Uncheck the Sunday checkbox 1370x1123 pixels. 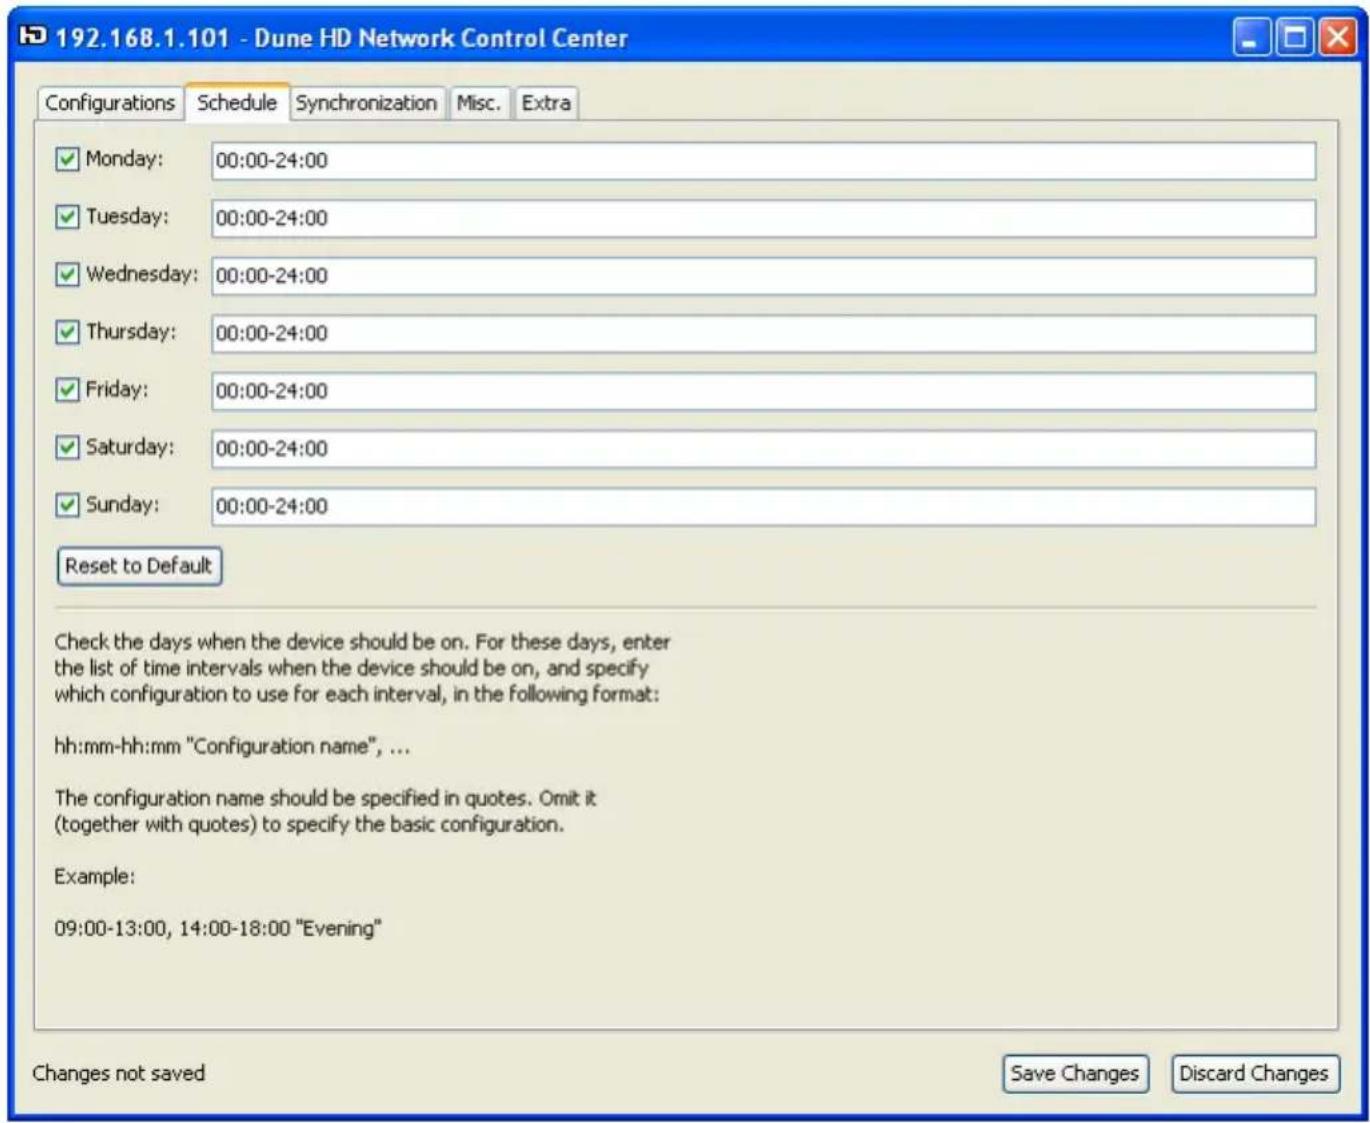click(67, 505)
